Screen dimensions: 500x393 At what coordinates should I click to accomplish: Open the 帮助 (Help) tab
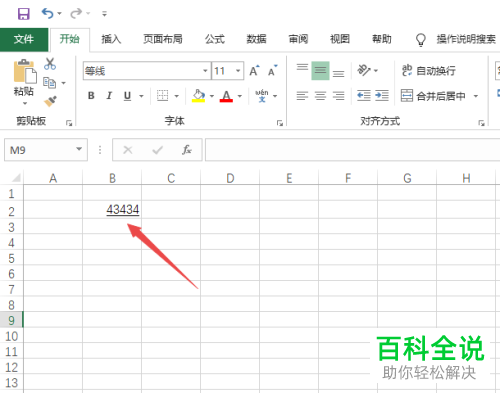point(382,39)
